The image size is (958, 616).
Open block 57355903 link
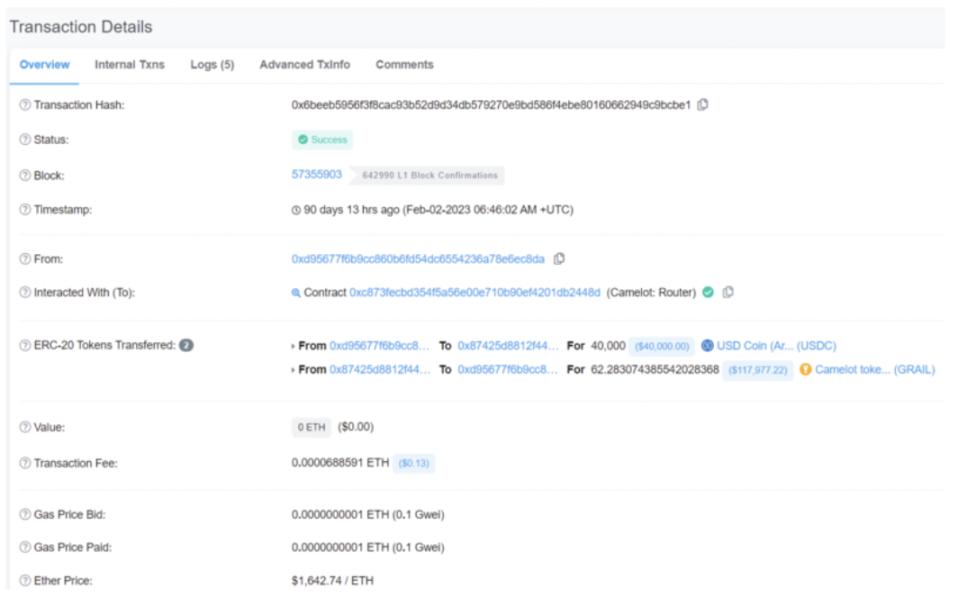(316, 175)
